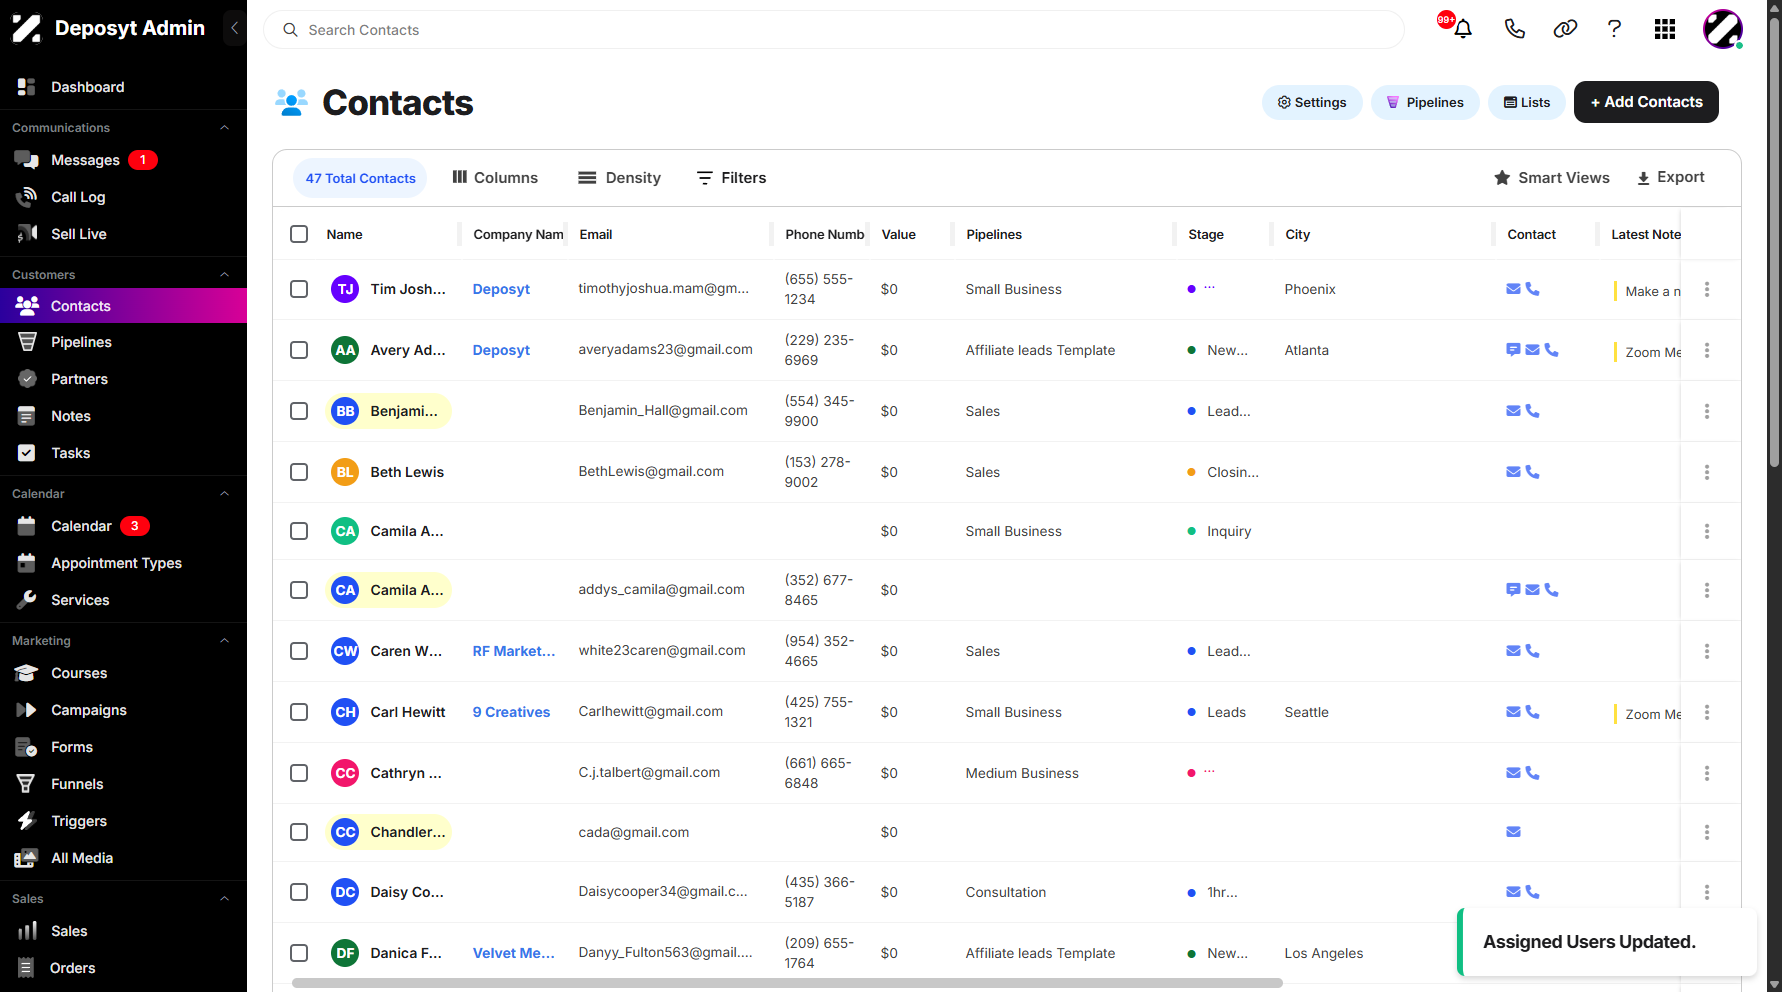1782x992 pixels.
Task: Call Cathryn via phone icon
Action: (x=1532, y=773)
